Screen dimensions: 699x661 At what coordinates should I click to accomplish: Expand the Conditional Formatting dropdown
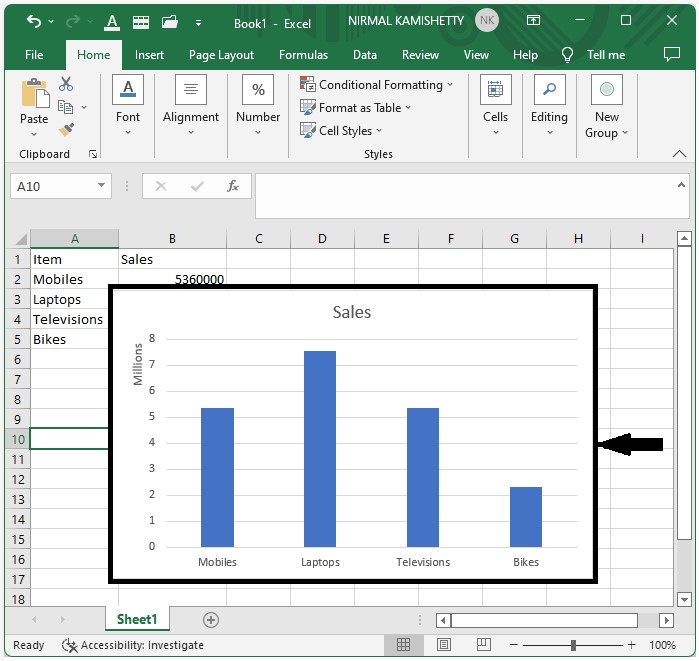click(379, 85)
